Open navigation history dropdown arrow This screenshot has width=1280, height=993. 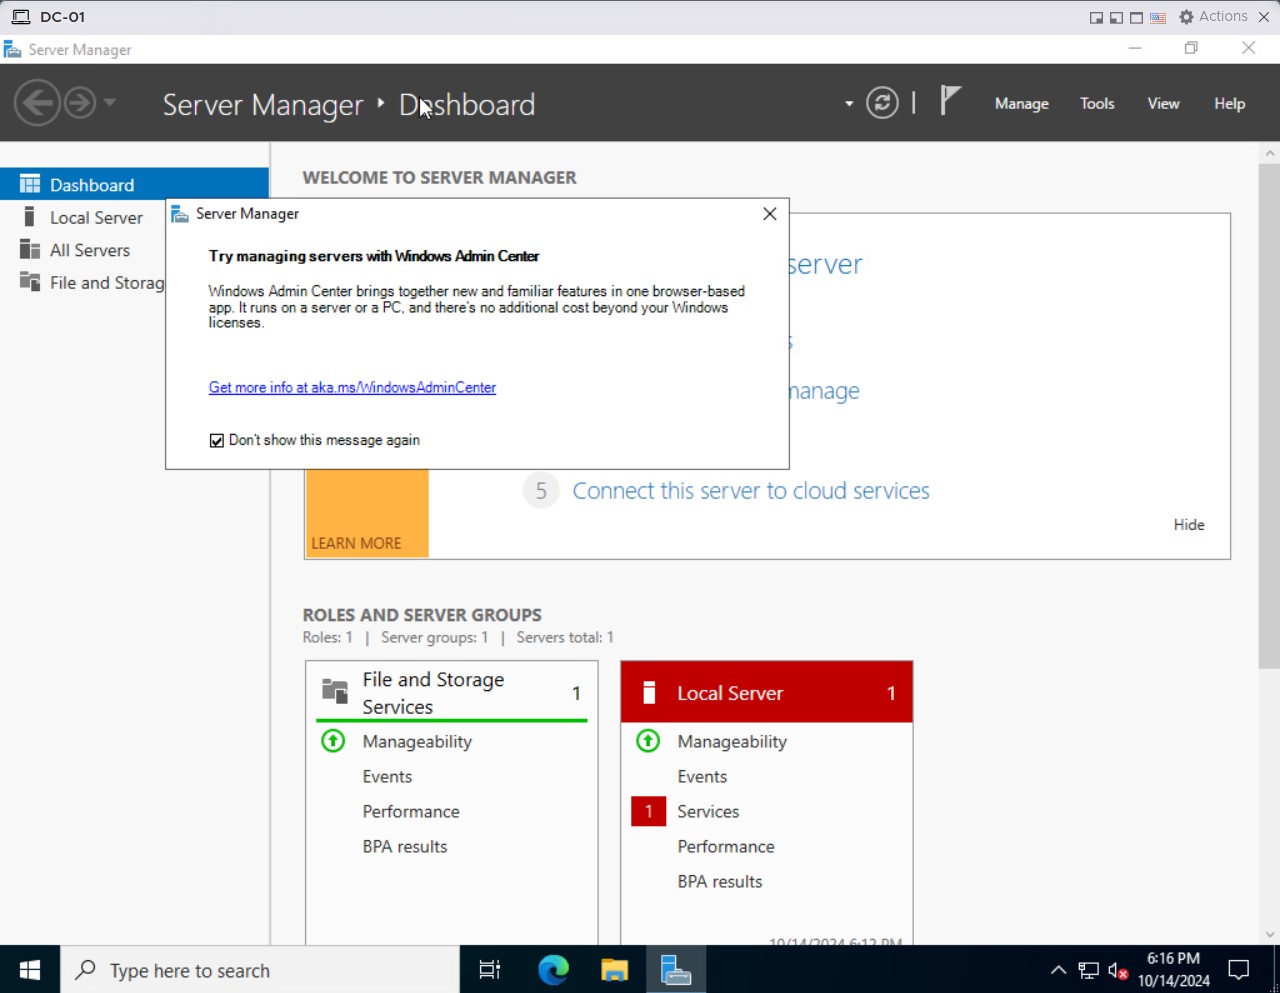pos(110,102)
